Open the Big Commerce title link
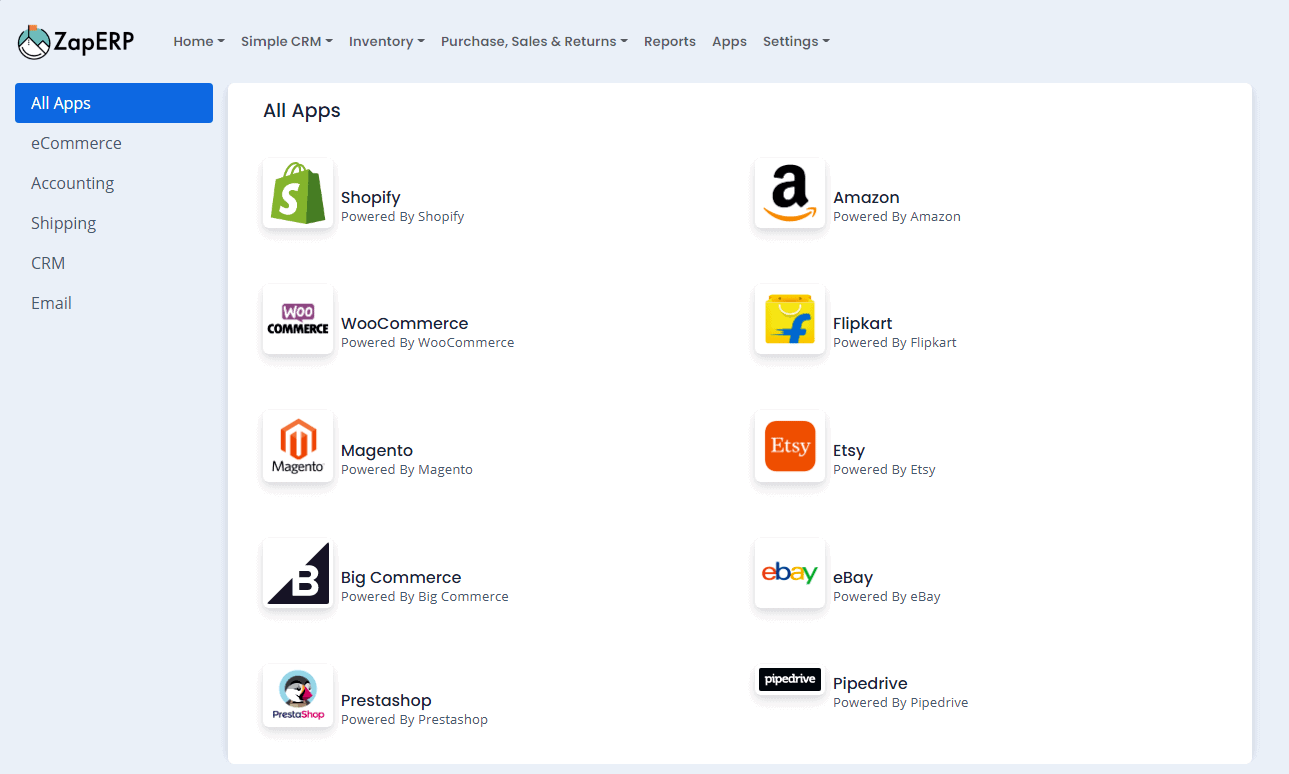The image size is (1289, 774). [x=401, y=578]
